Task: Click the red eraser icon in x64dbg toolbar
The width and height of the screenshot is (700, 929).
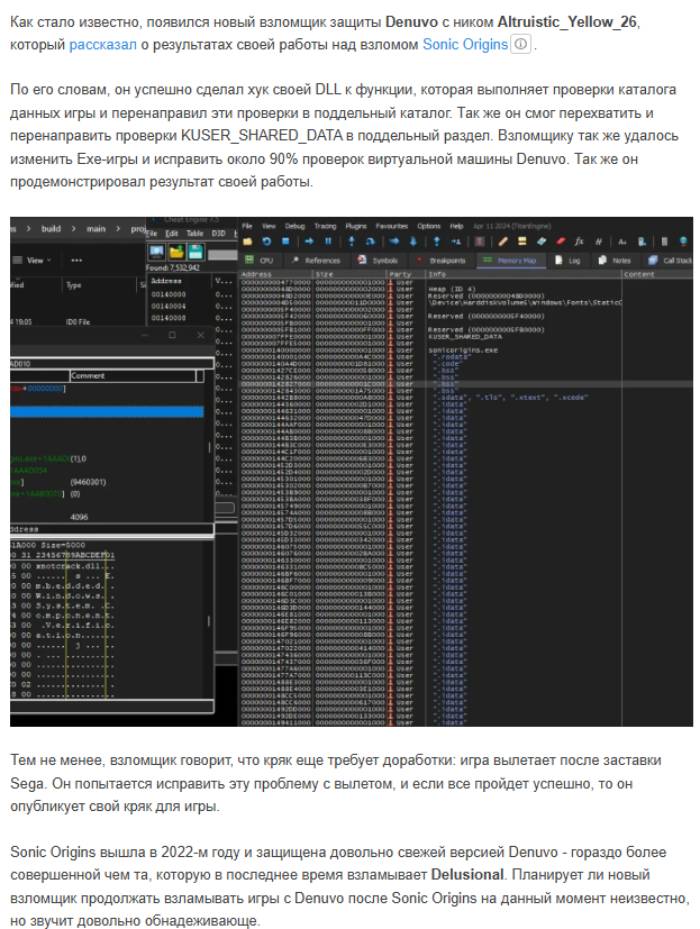Action: click(x=560, y=242)
